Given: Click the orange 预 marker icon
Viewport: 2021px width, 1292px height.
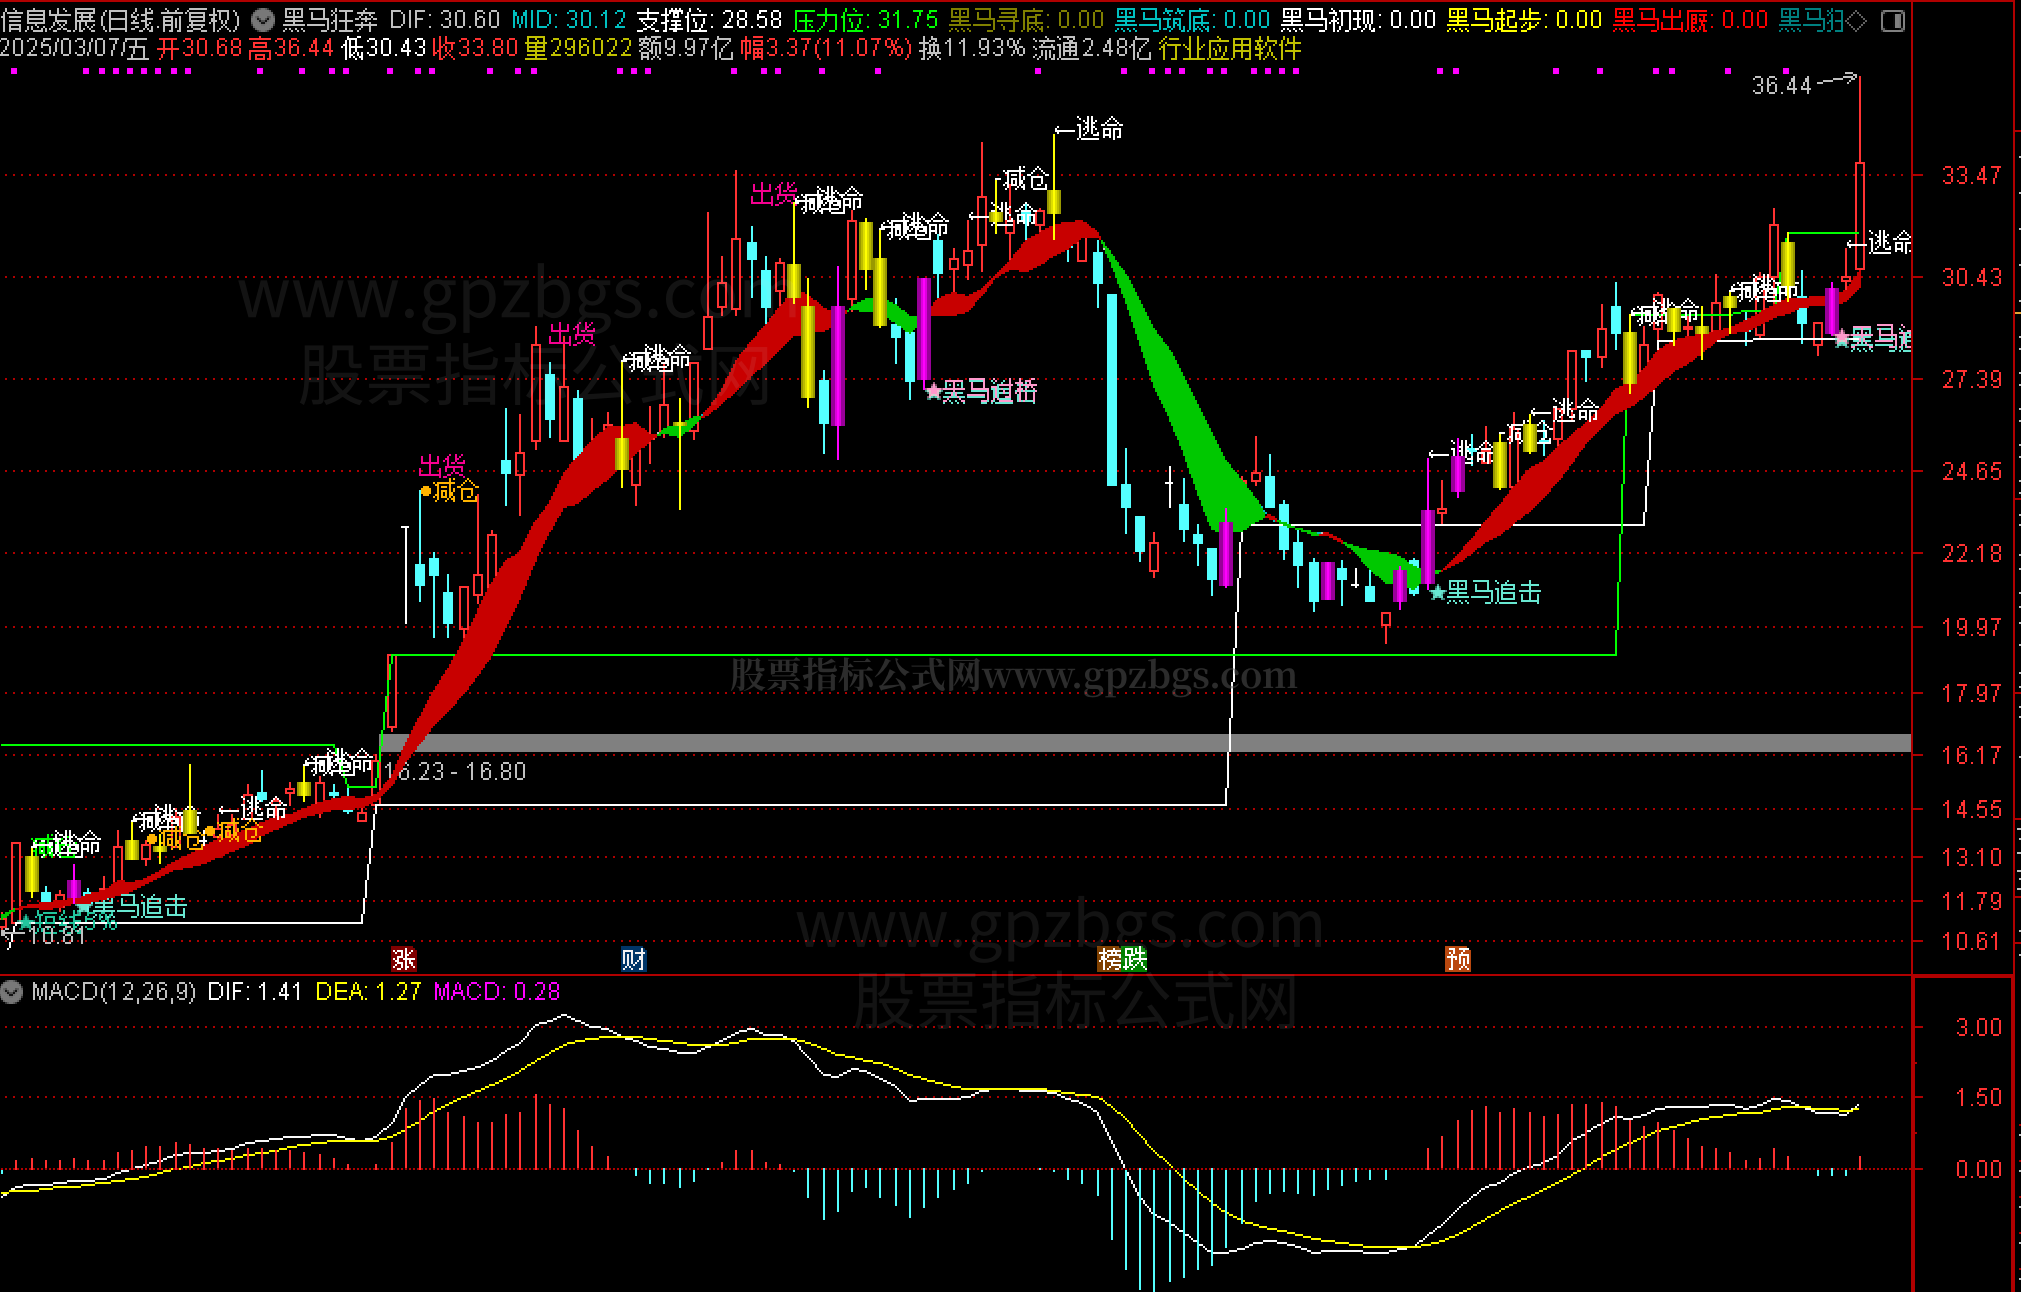Looking at the screenshot, I should [x=1457, y=959].
